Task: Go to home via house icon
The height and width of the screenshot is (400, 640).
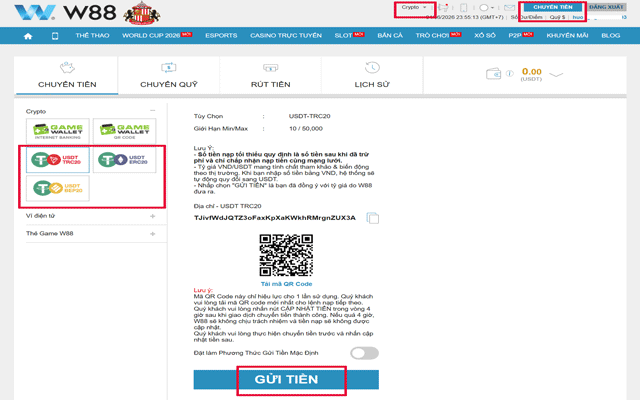Action: point(28,36)
